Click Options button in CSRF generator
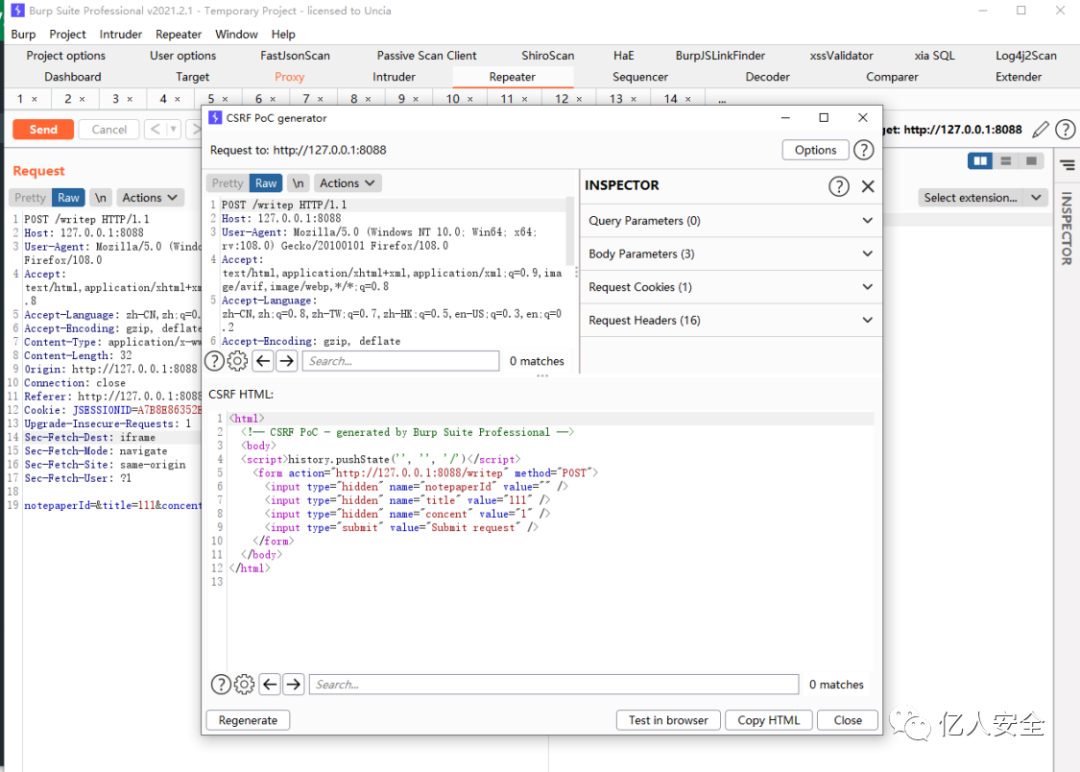This screenshot has width=1080, height=772. (x=816, y=150)
